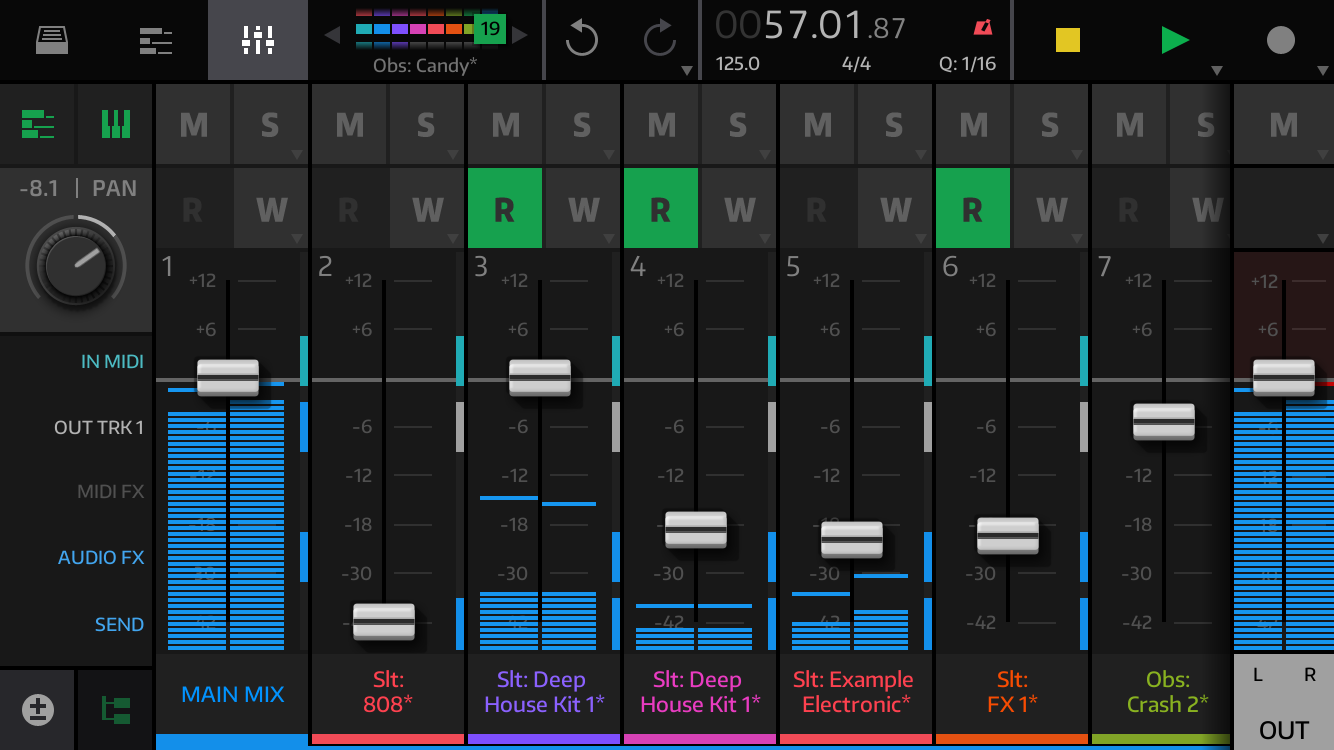Disable read automation on the Example Electronic track
1334x750 pixels.
[x=817, y=208]
